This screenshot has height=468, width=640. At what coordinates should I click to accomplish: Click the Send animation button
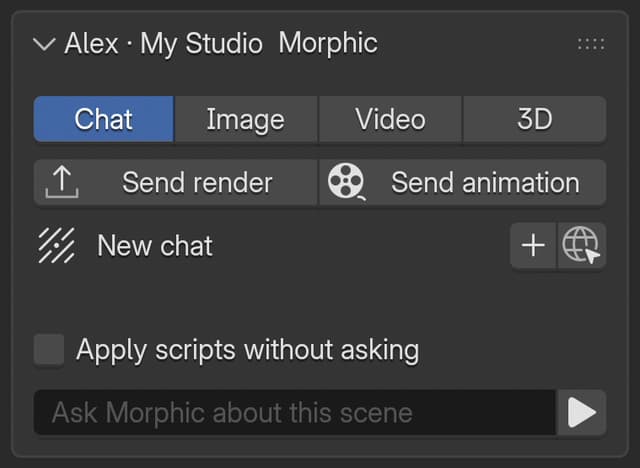462,182
